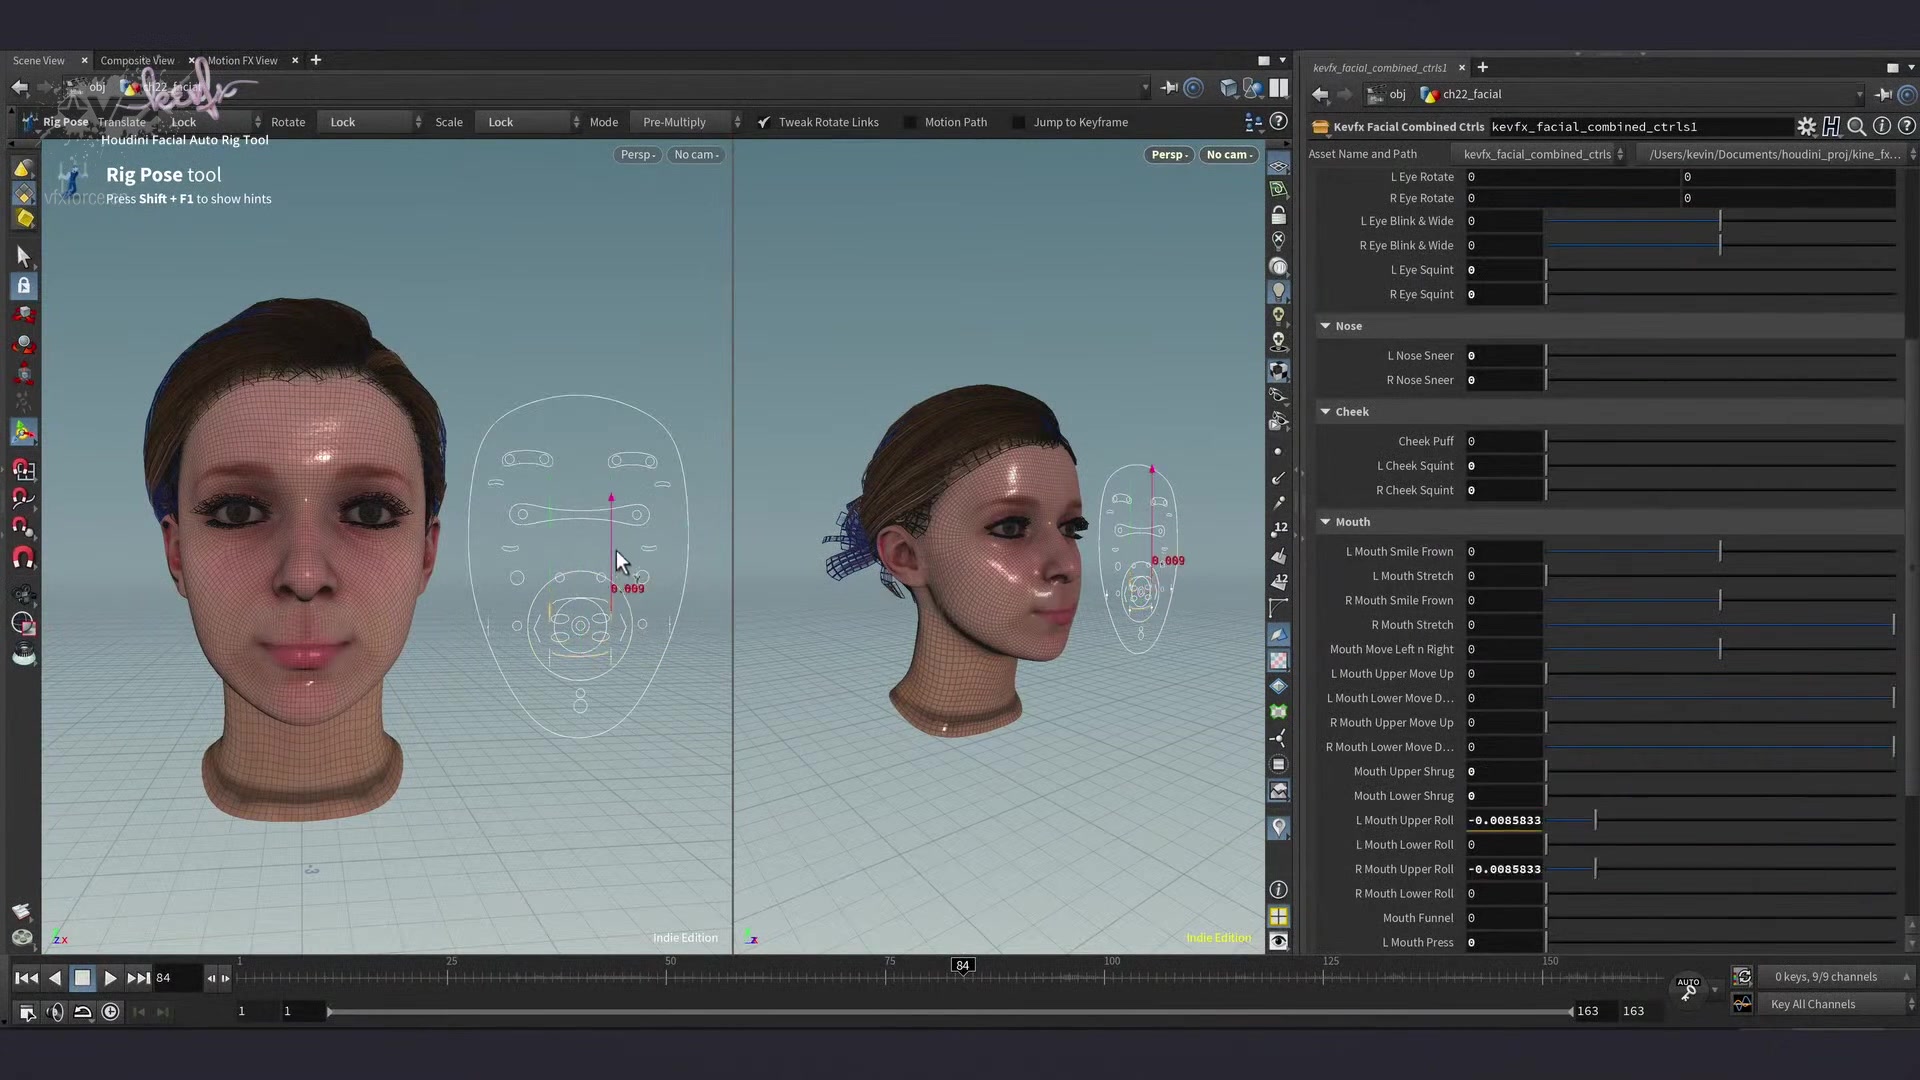Switch to the Composite View tab
The height and width of the screenshot is (1080, 1920).
pos(137,60)
